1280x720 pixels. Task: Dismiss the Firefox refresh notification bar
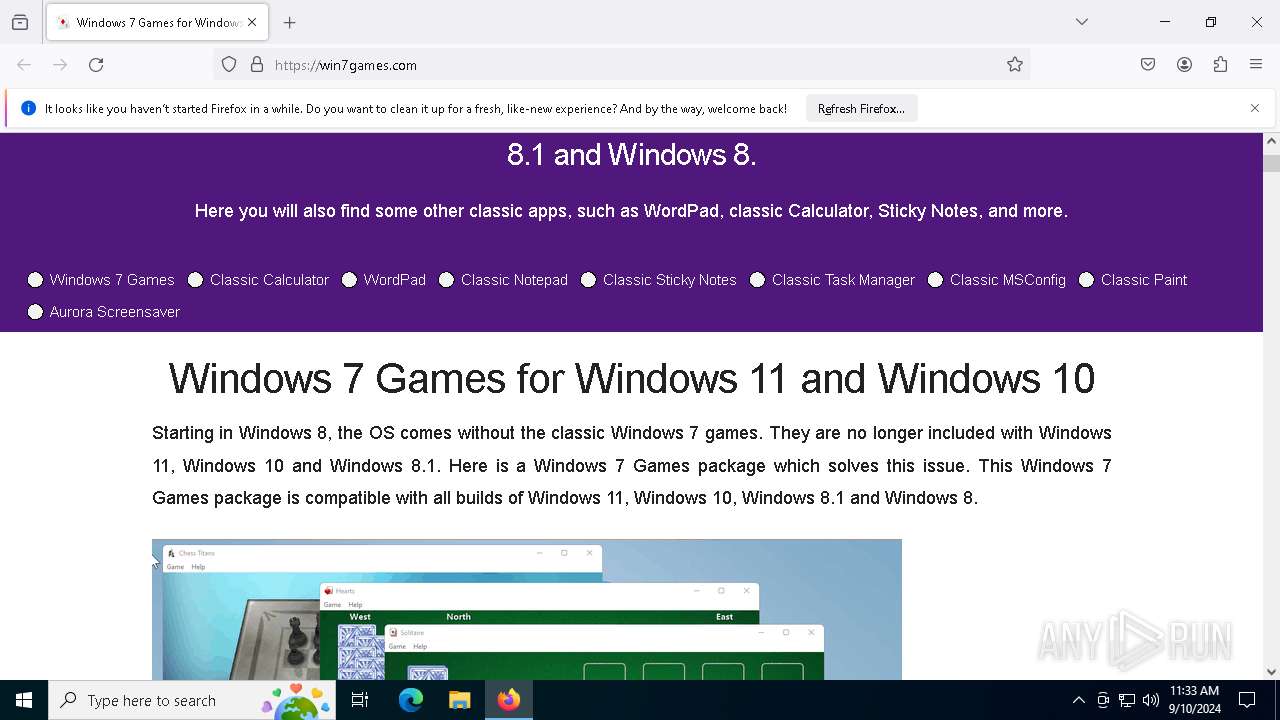tap(1255, 108)
